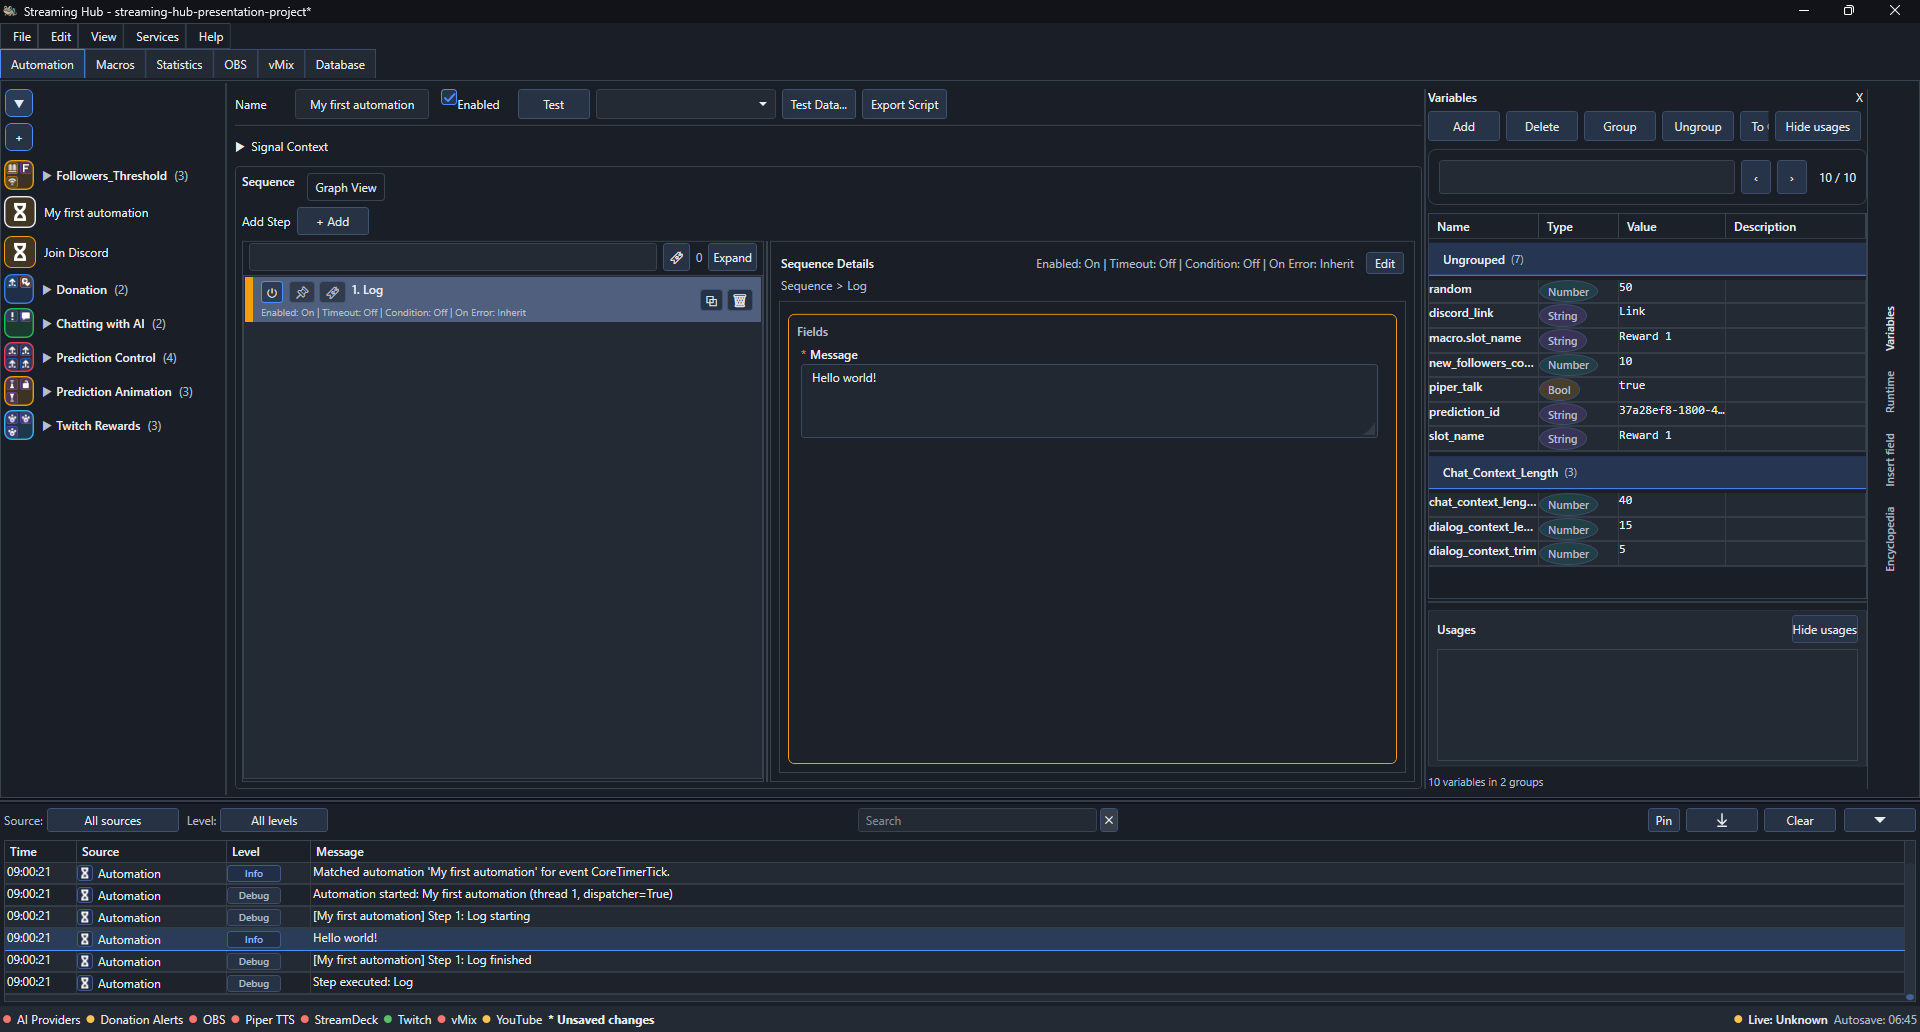Click the My first automation hourglass icon
The width and height of the screenshot is (1920, 1032).
pos(19,212)
